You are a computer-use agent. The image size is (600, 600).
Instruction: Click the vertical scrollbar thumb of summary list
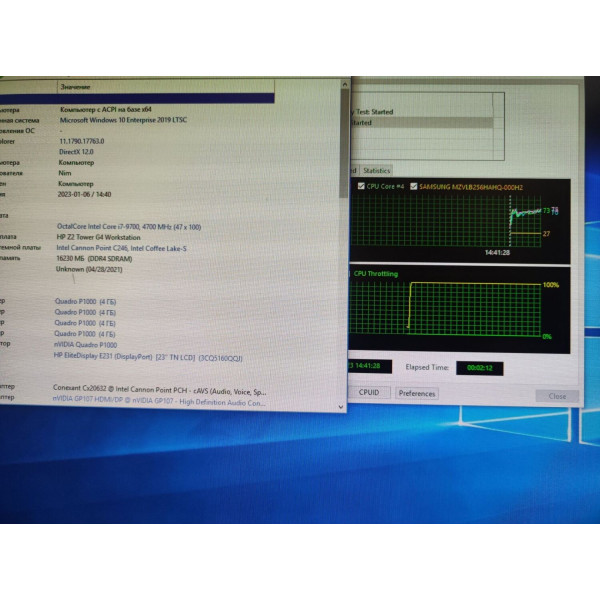click(x=344, y=143)
